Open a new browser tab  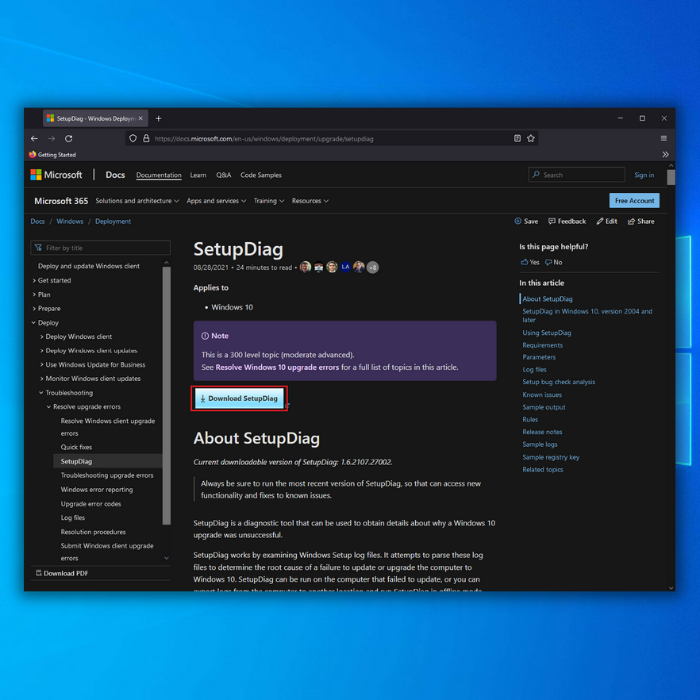pos(158,118)
